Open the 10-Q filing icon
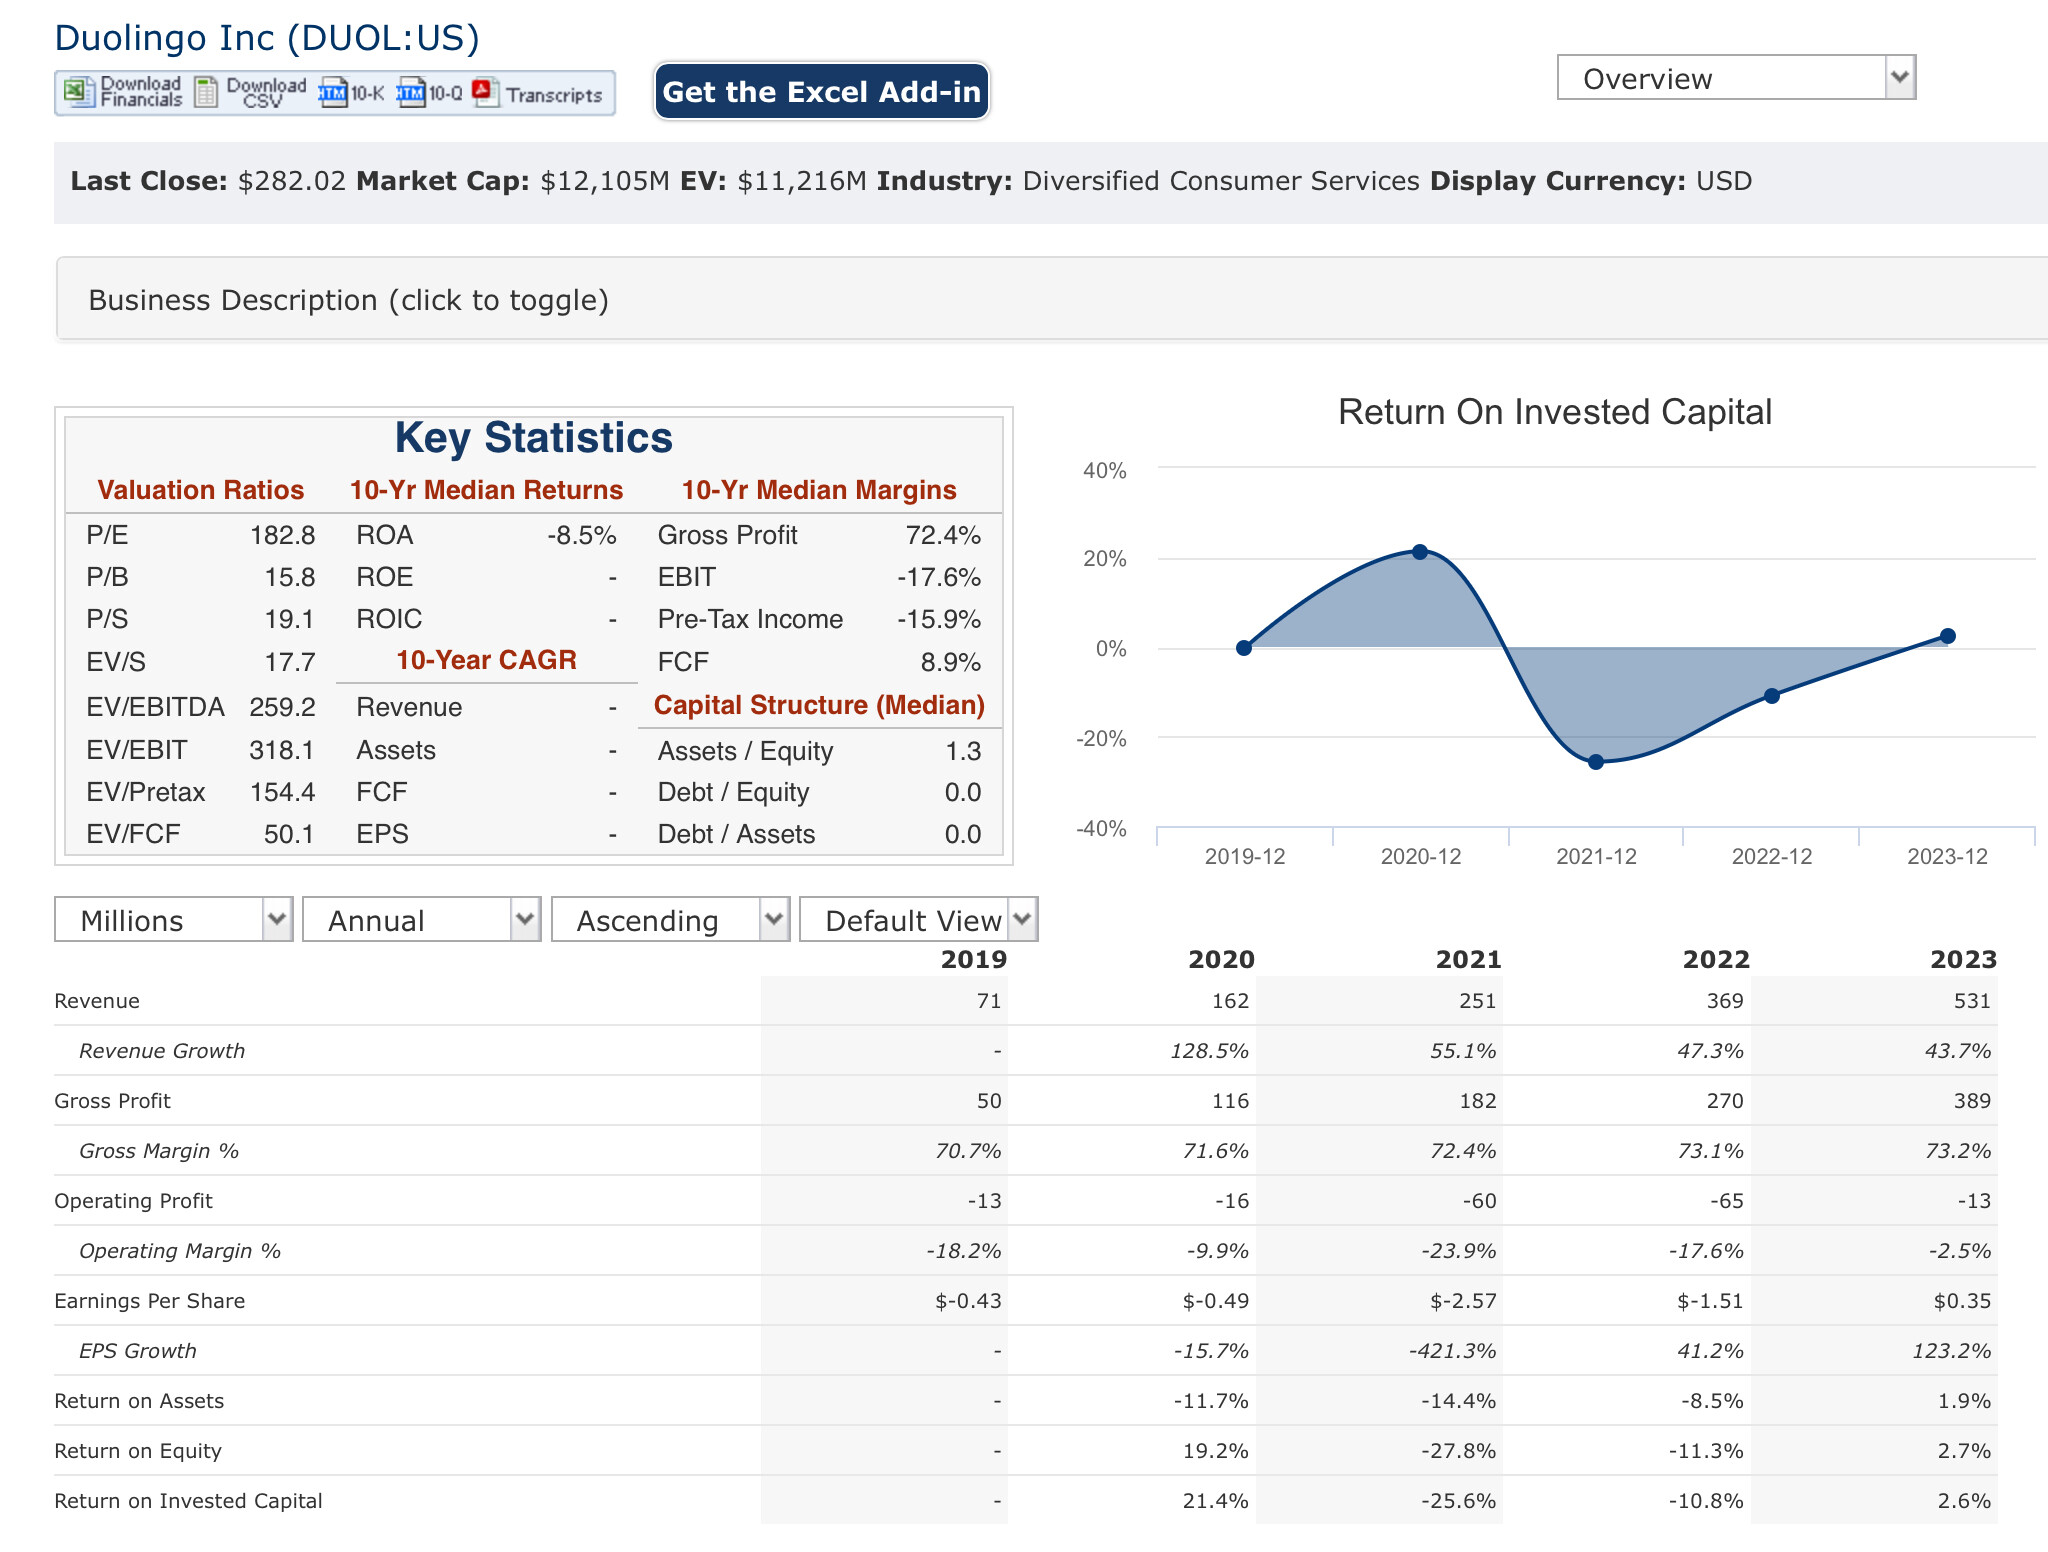This screenshot has width=2048, height=1552. point(410,93)
